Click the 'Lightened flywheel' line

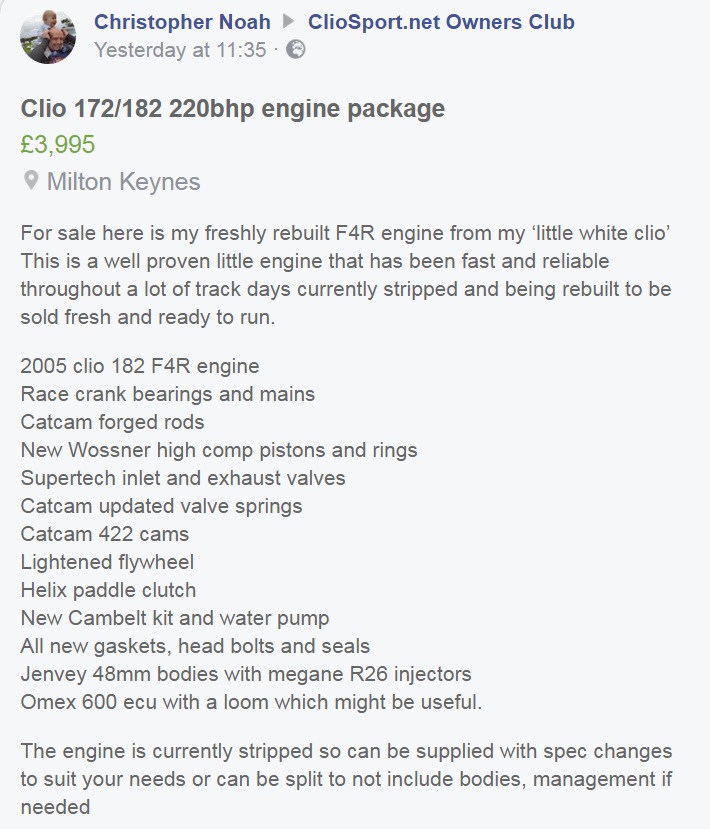pos(107,561)
